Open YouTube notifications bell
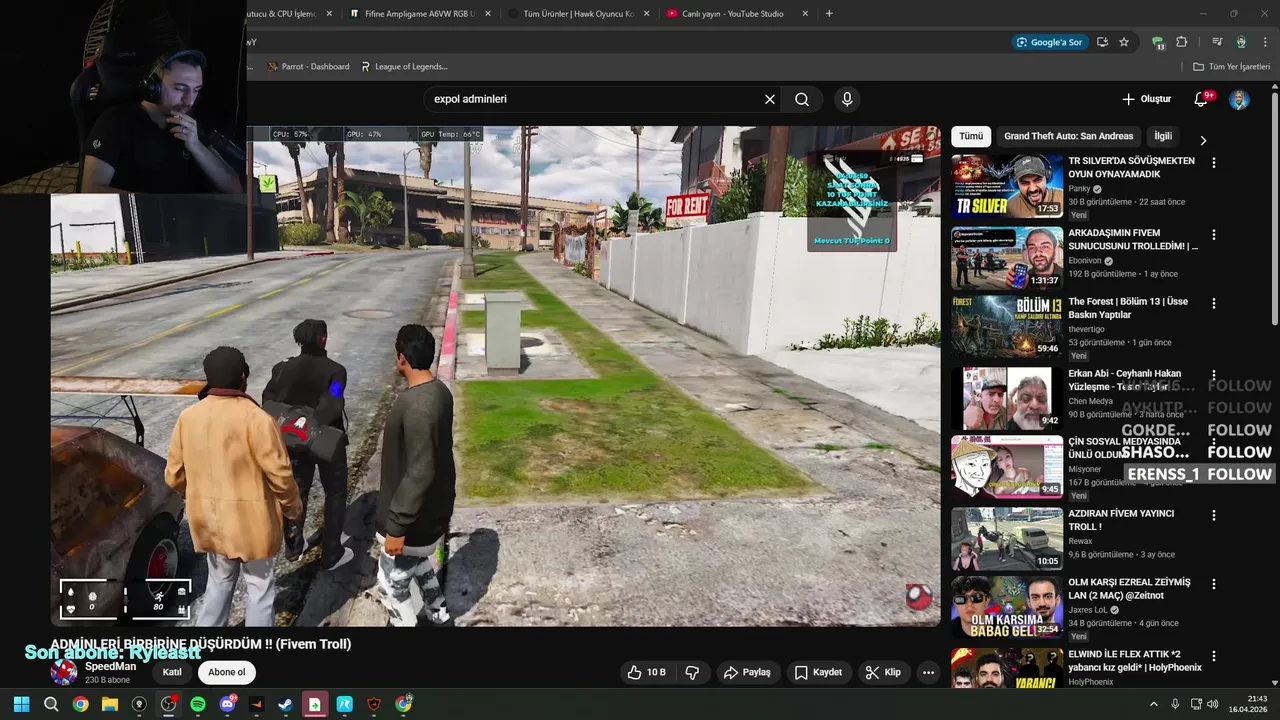 pyautogui.click(x=1202, y=99)
